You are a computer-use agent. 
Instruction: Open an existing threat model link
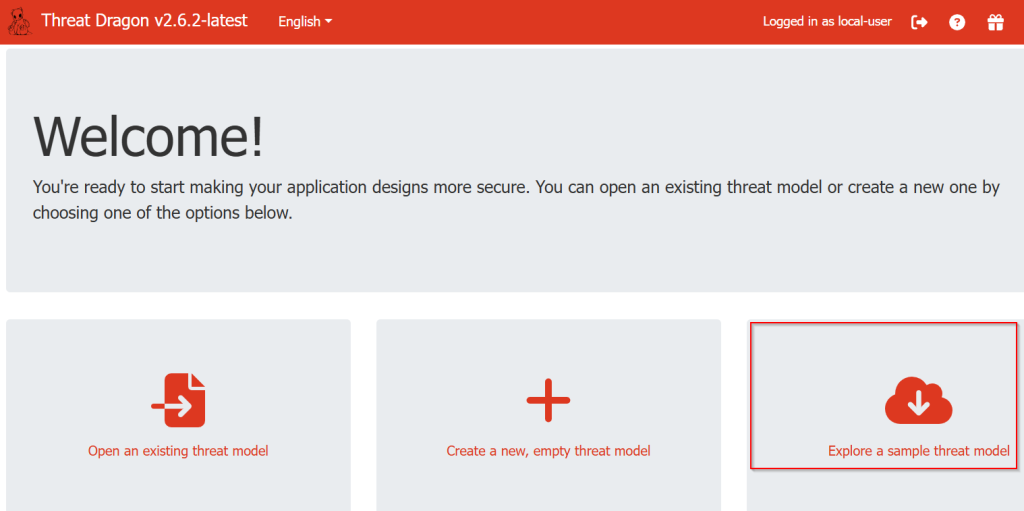(178, 451)
